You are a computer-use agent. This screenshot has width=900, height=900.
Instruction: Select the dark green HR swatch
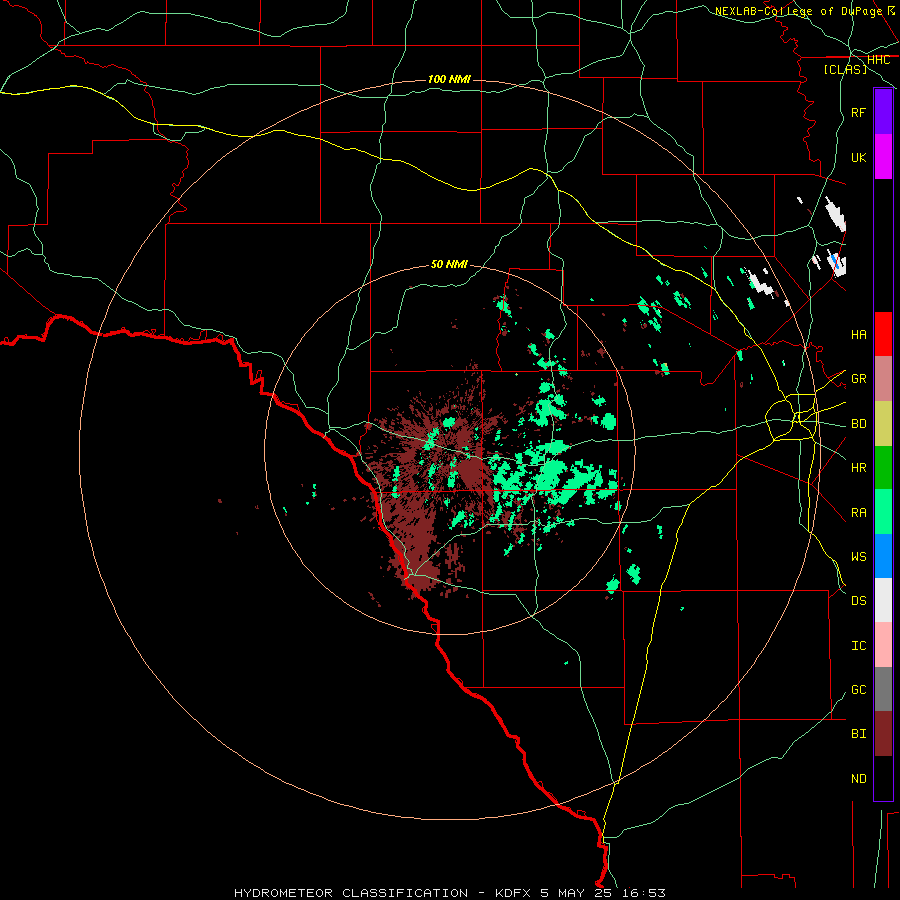[883, 468]
